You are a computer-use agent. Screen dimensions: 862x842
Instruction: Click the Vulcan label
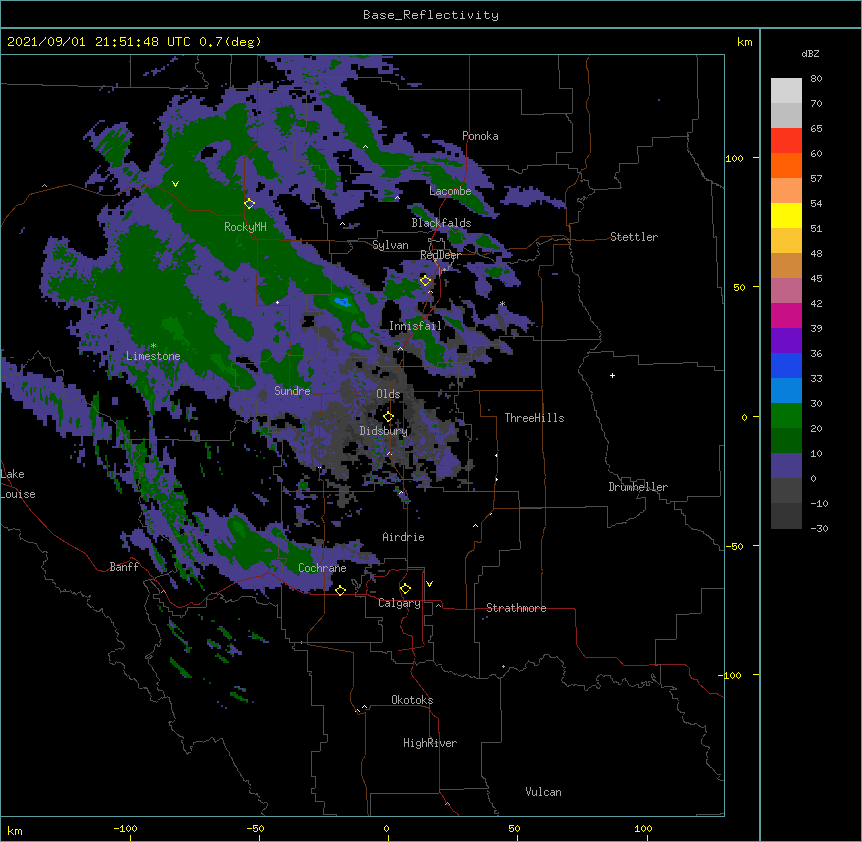[x=543, y=792]
